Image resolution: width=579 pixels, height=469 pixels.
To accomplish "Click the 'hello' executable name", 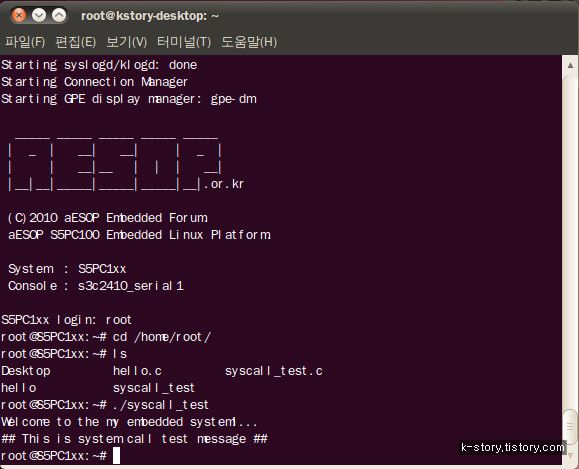I will [x=19, y=388].
